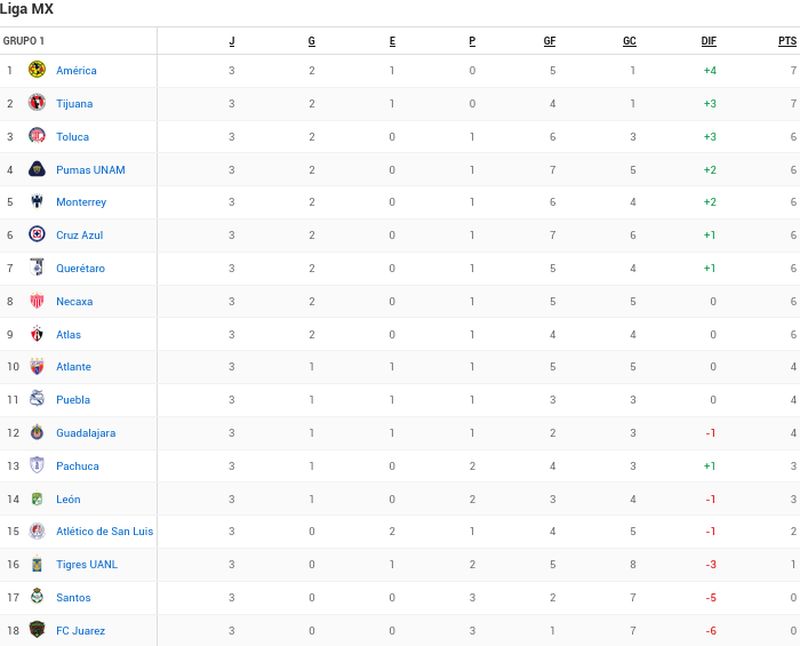Open the Atlético de San Luis team link

(x=105, y=532)
